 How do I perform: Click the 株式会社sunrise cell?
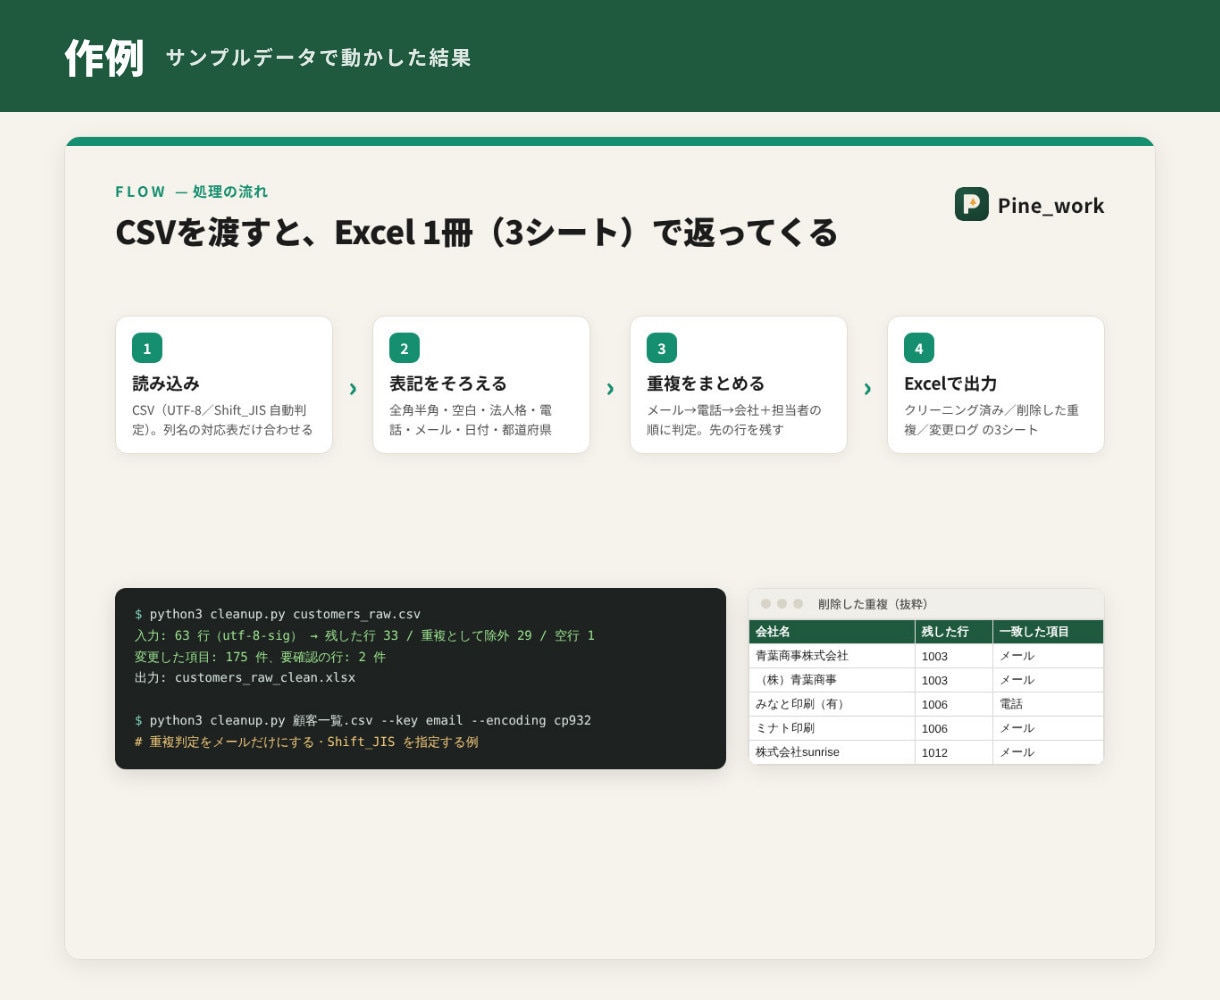(832, 752)
